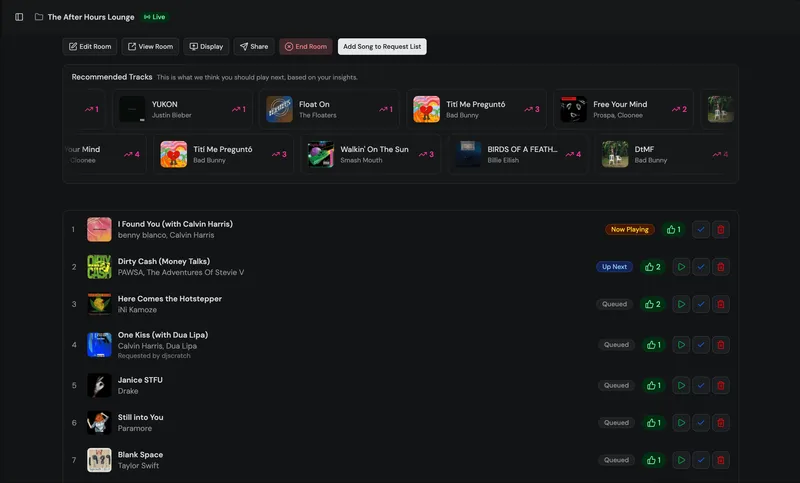Click the Now Playing status badge
Screen dimensions: 800x483
pyautogui.click(x=630, y=230)
